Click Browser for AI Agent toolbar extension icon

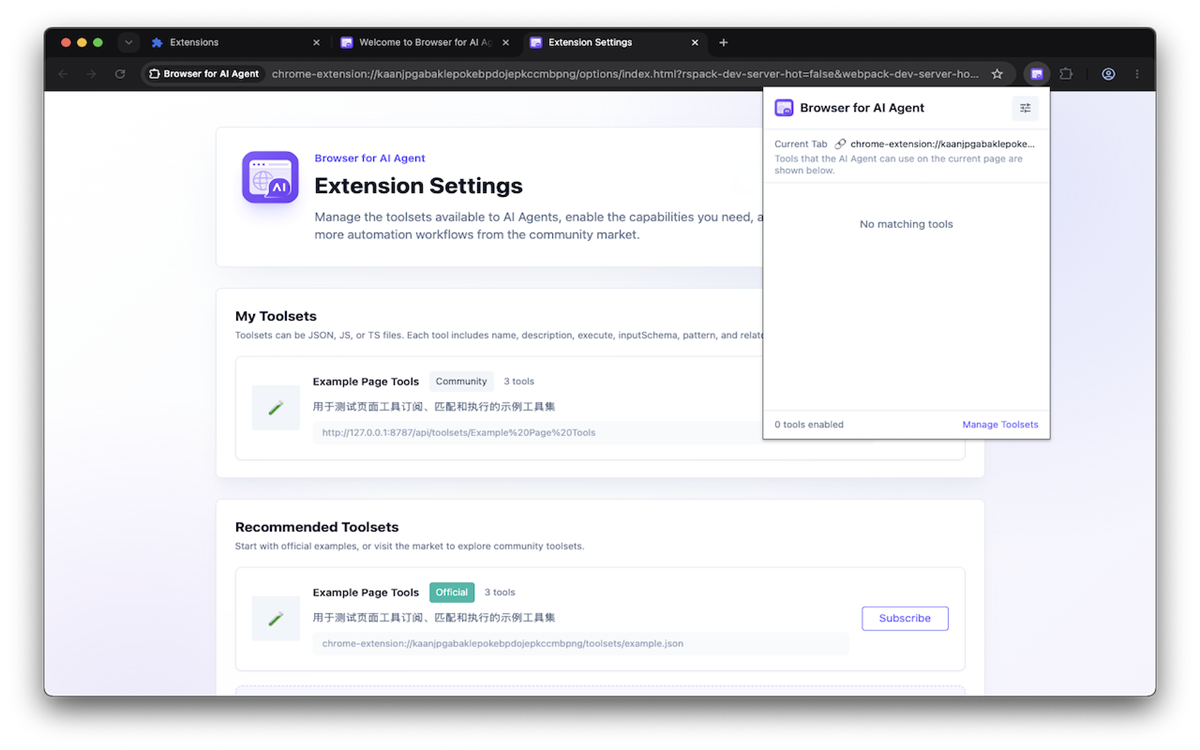coord(1037,74)
